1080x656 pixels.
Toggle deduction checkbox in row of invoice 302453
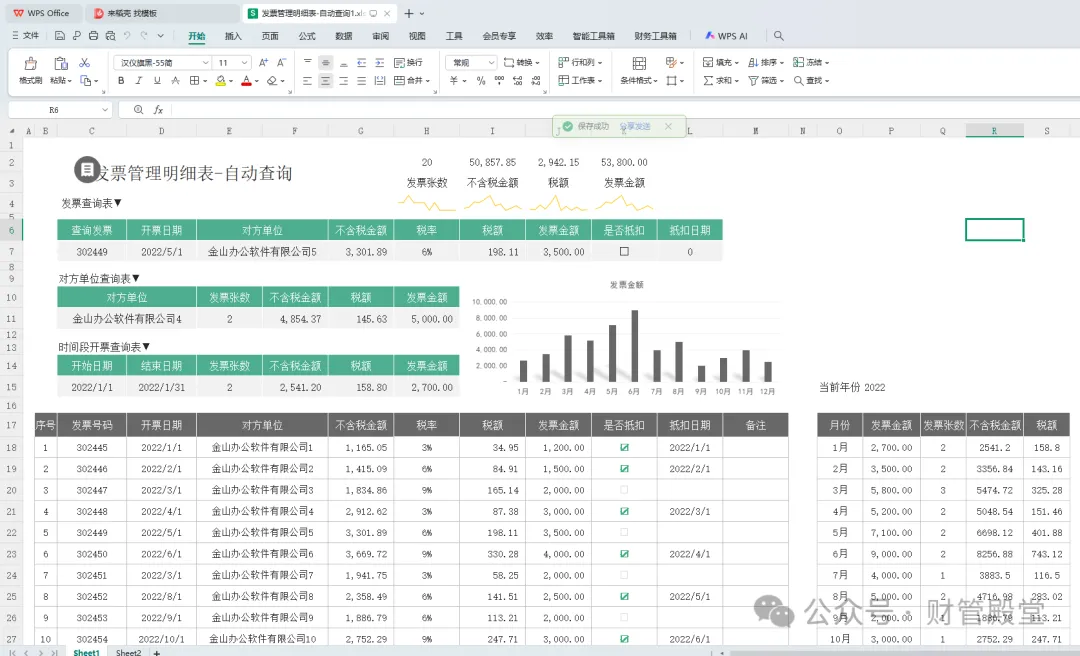624,617
